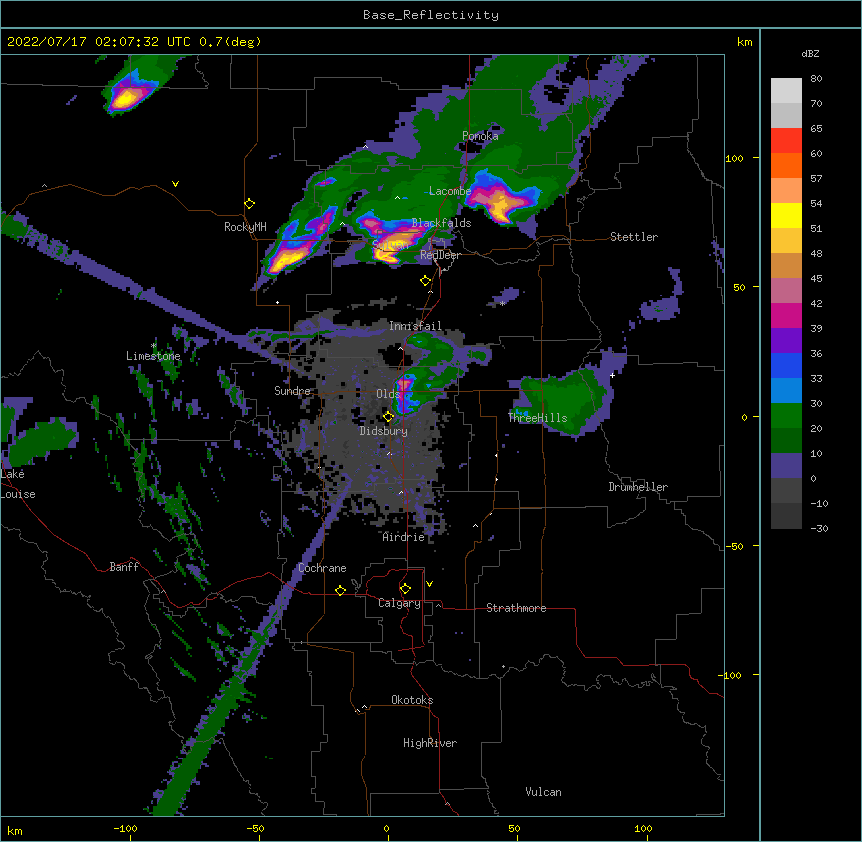Screen dimensions: 862x842
Task: Click the hail core echo east of Lacombe
Action: pyautogui.click(x=500, y=198)
